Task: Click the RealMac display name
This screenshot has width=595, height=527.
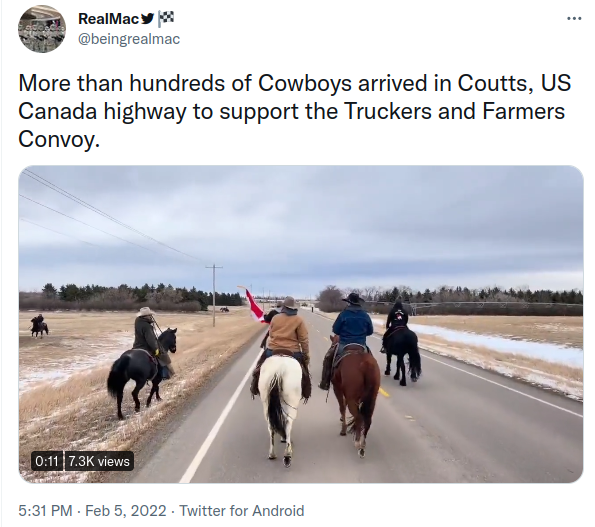Action: 109,19
